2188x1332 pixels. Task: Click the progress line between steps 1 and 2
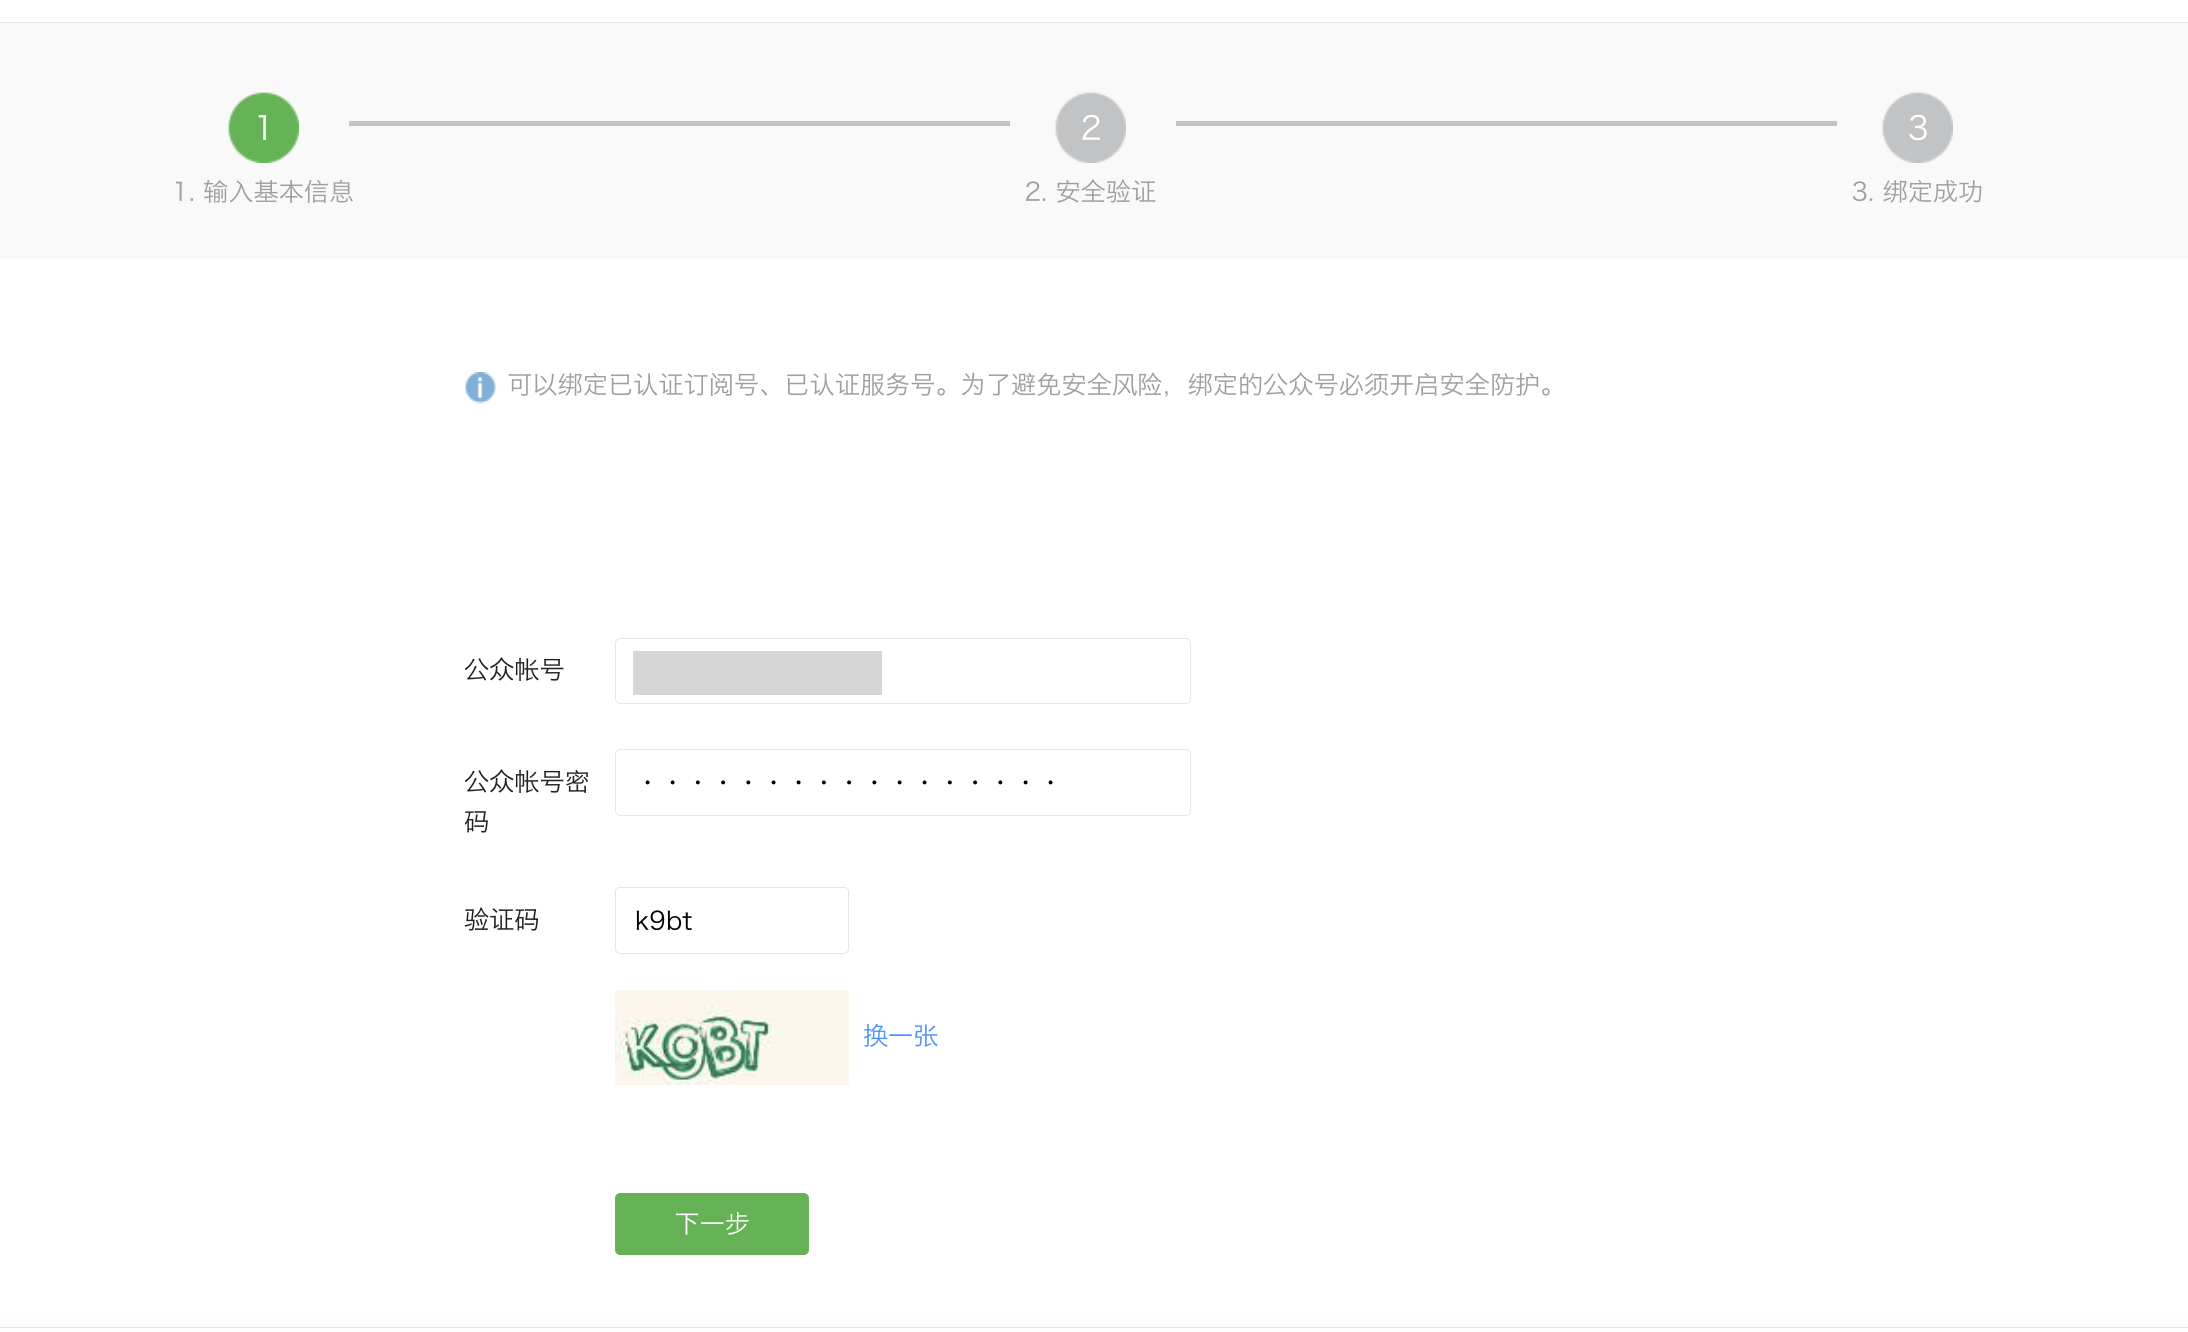tap(679, 124)
